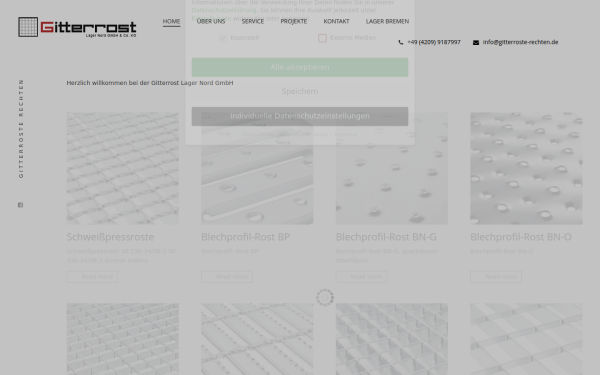600x375 pixels.
Task: Open the Datenschutzerklärung link
Action: coord(224,10)
